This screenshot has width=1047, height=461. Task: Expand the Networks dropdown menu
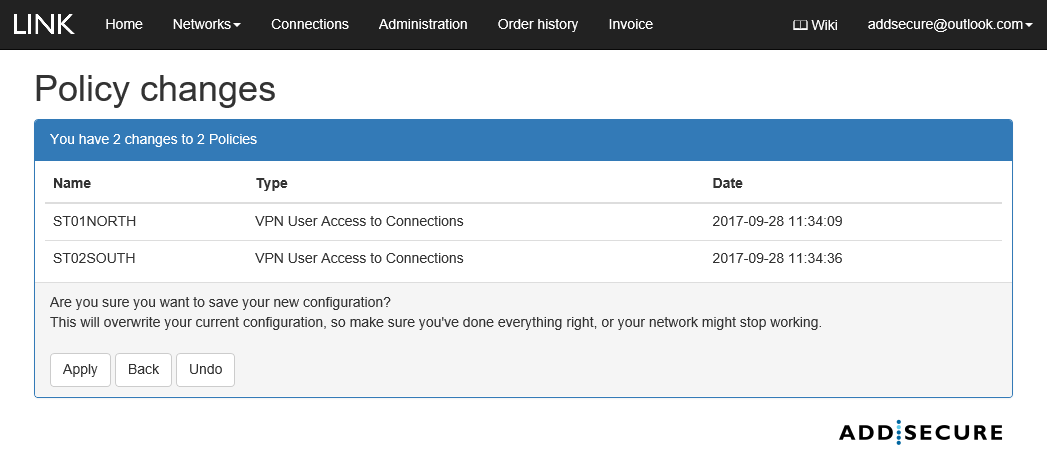(x=206, y=24)
